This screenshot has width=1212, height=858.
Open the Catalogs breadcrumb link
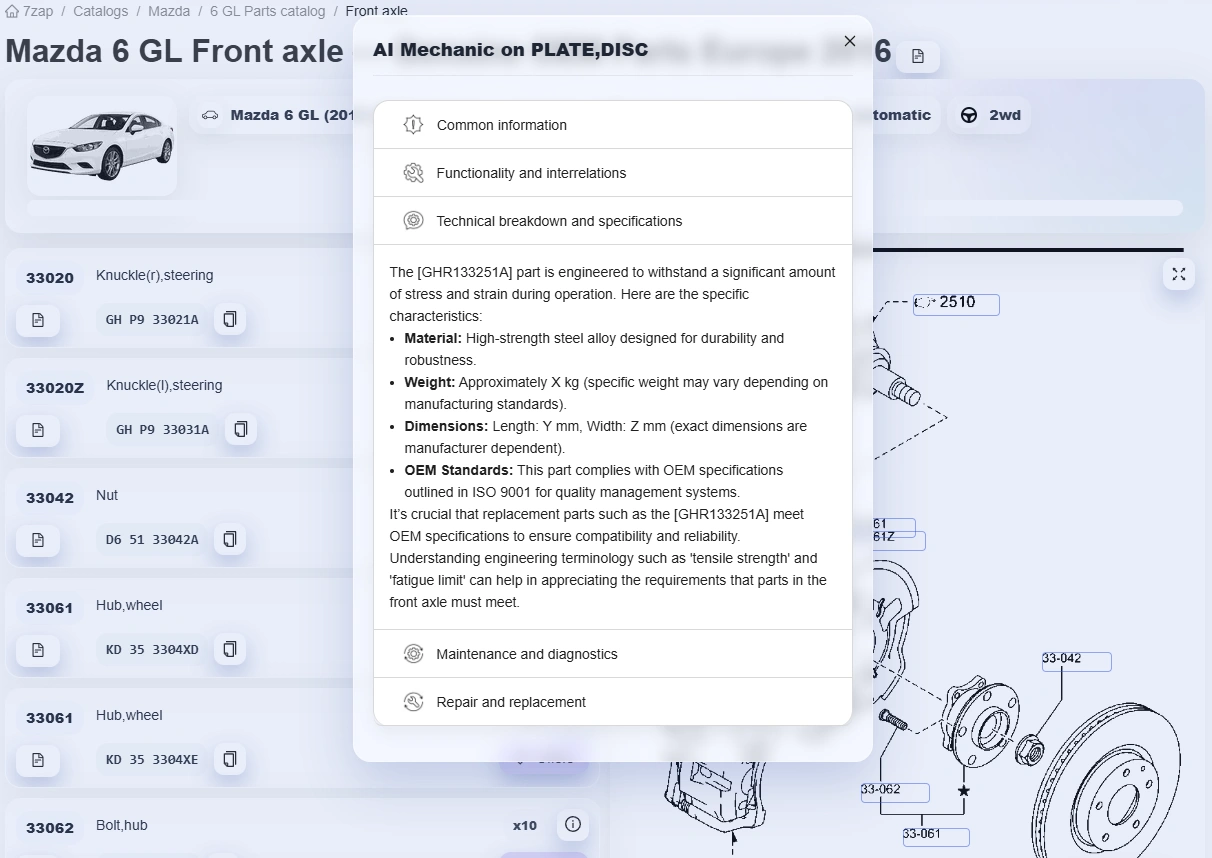pos(100,11)
